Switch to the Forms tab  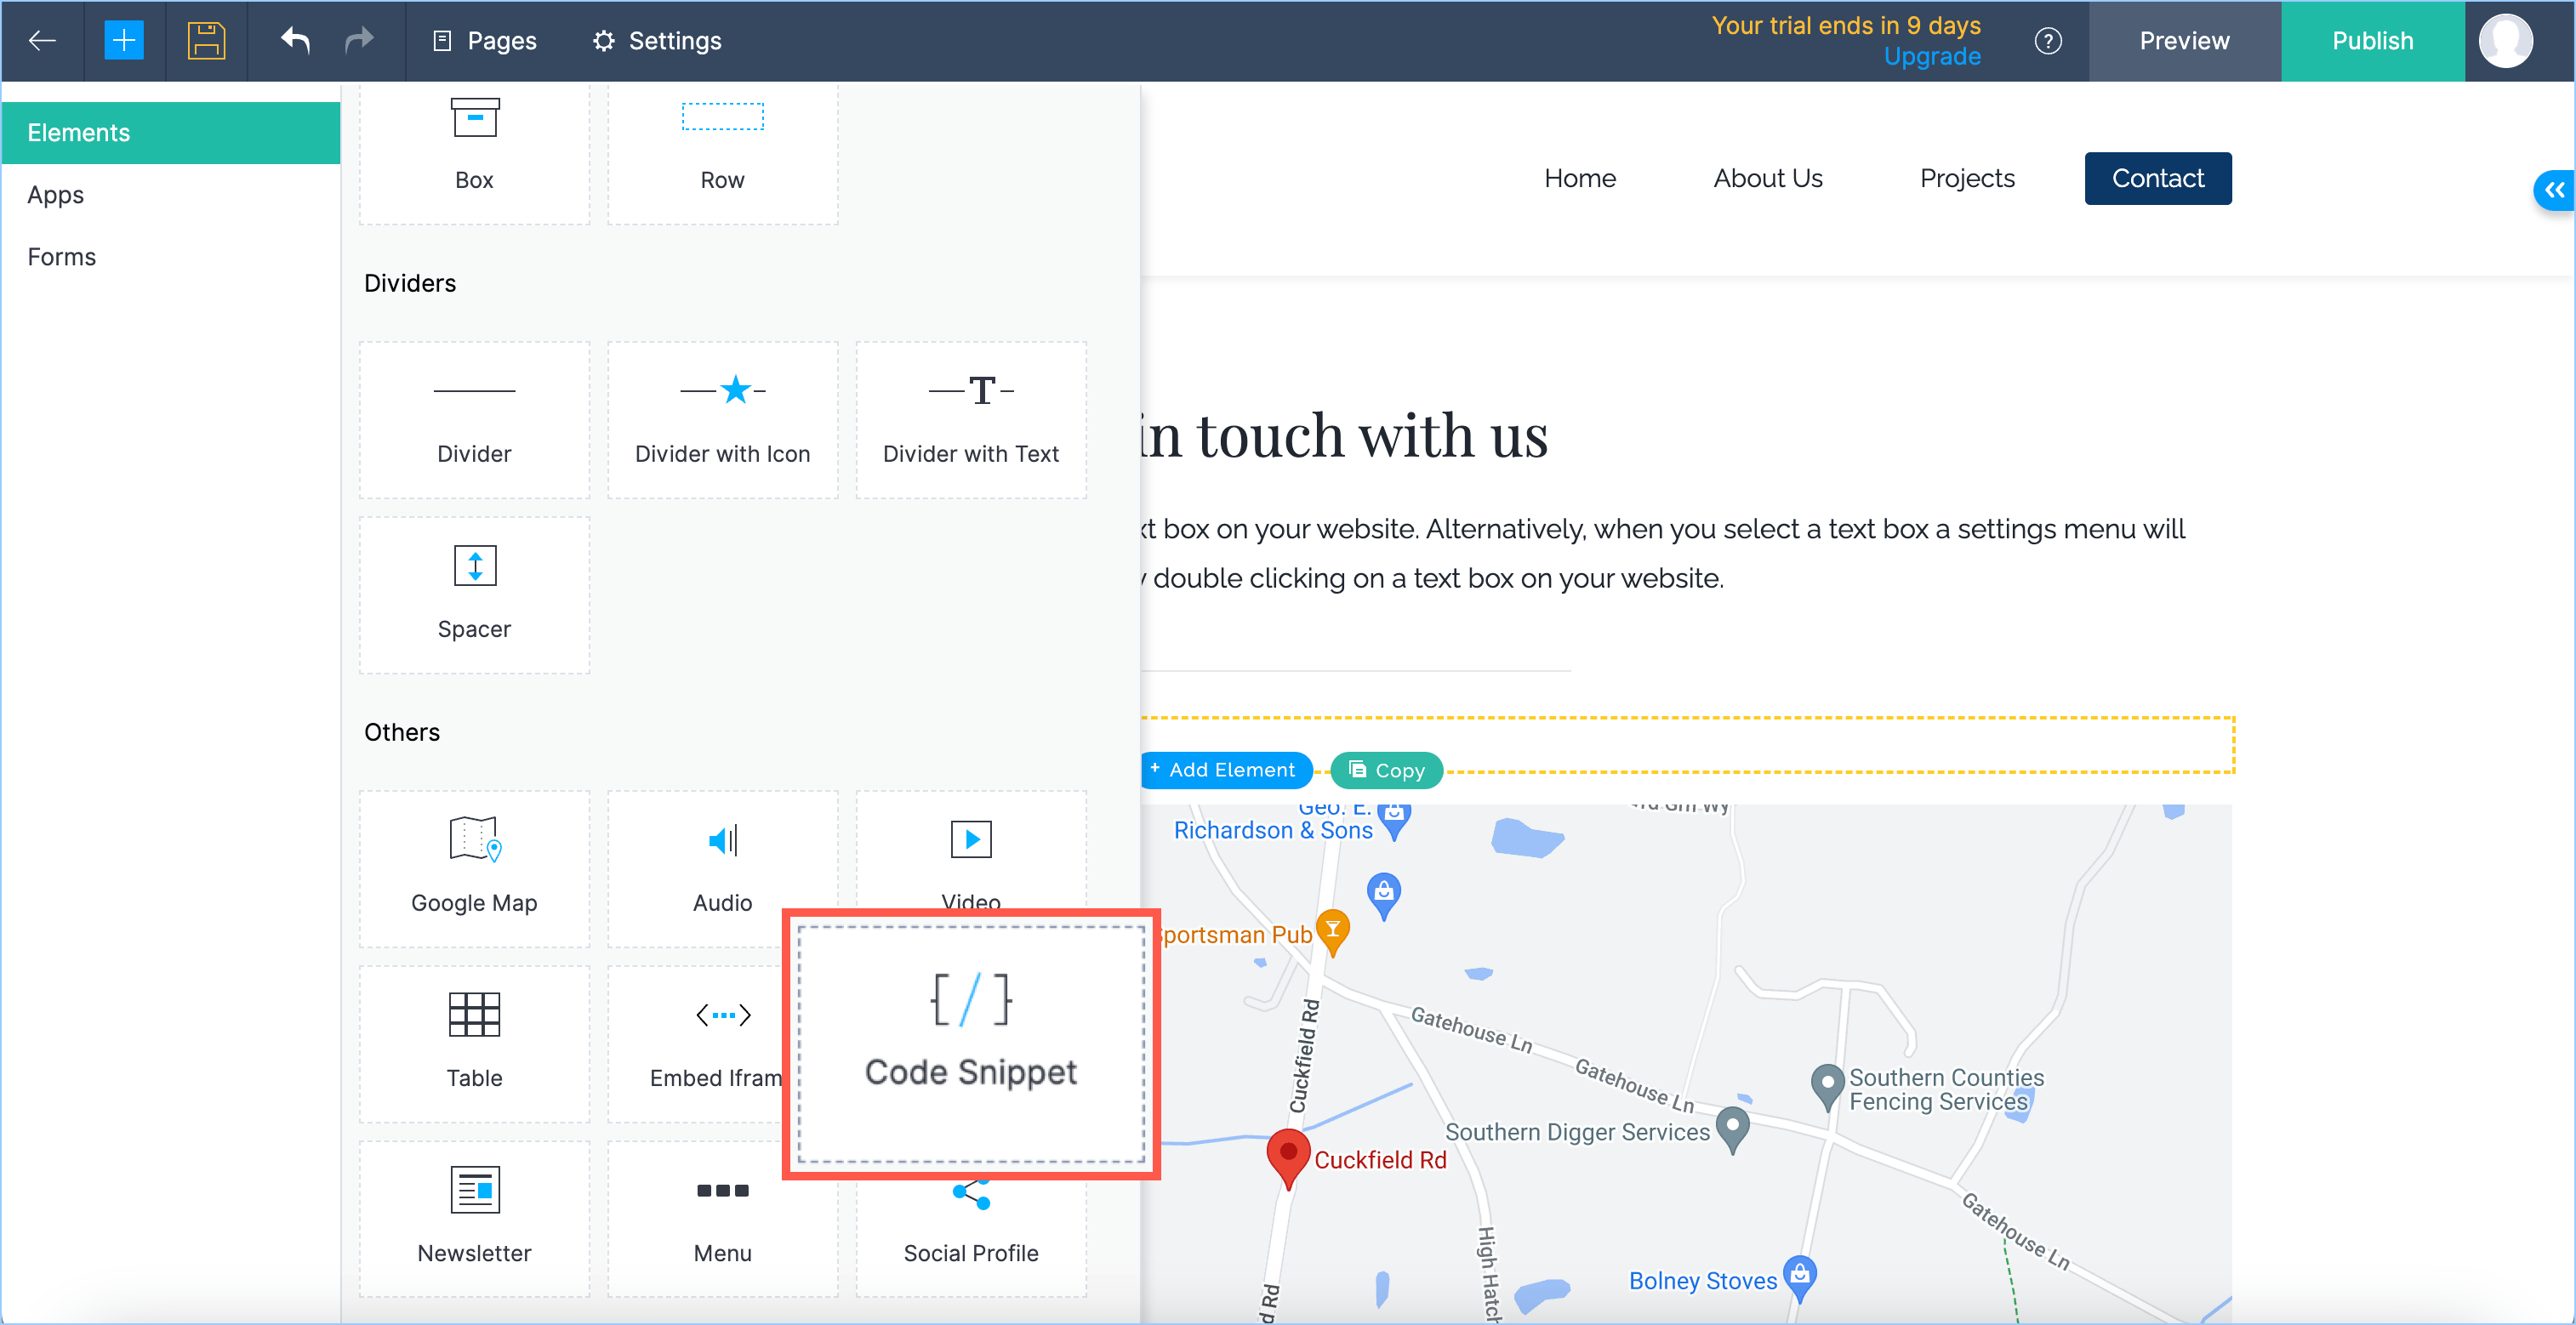click(62, 257)
